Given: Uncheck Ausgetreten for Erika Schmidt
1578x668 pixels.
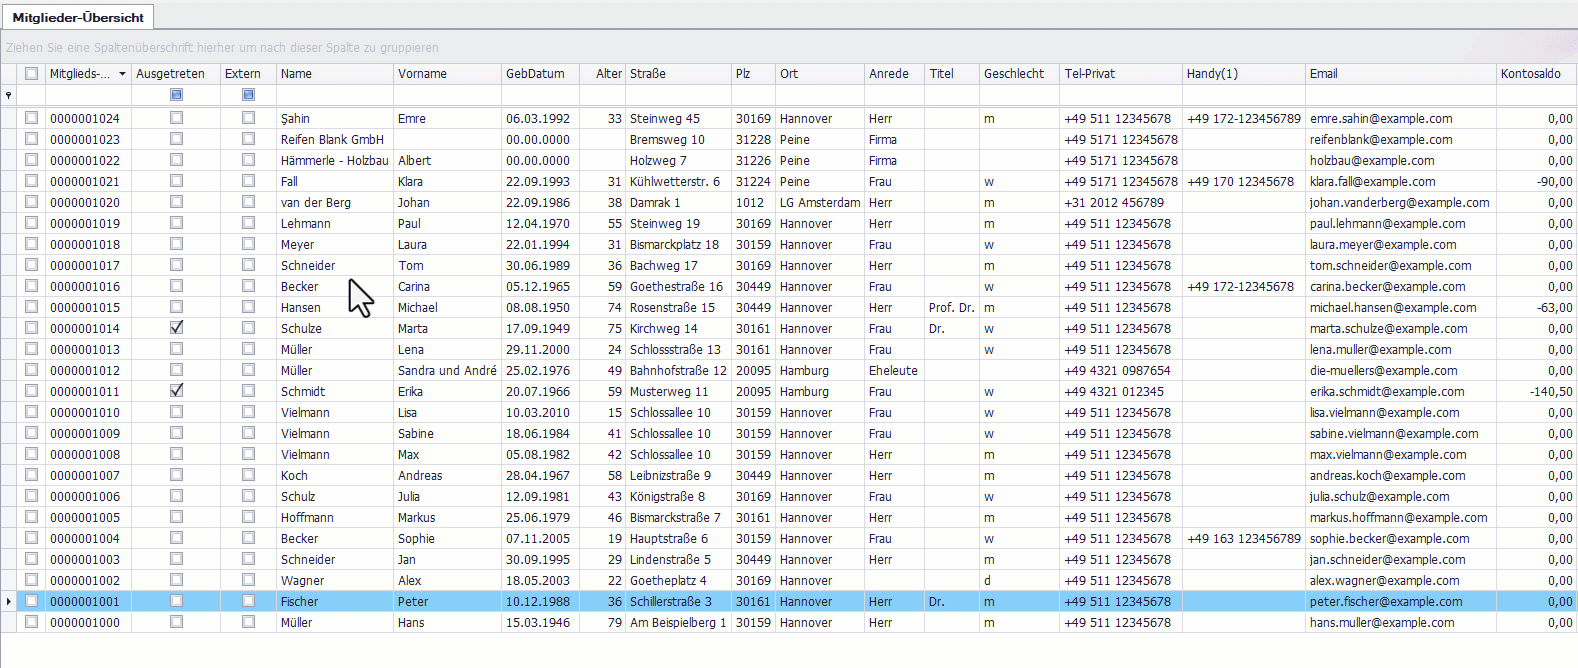Looking at the screenshot, I should (177, 391).
